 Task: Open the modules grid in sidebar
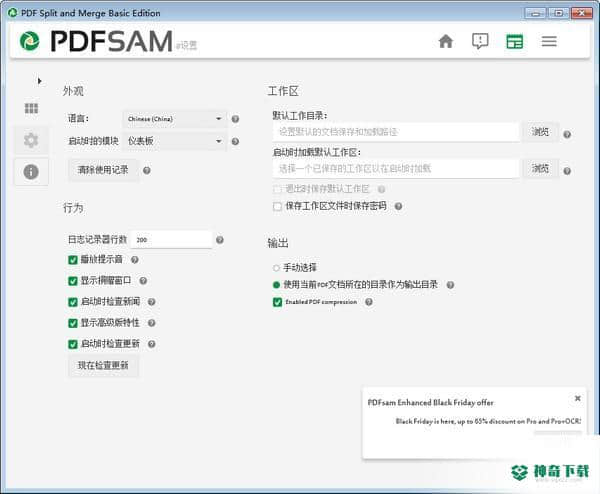click(31, 108)
